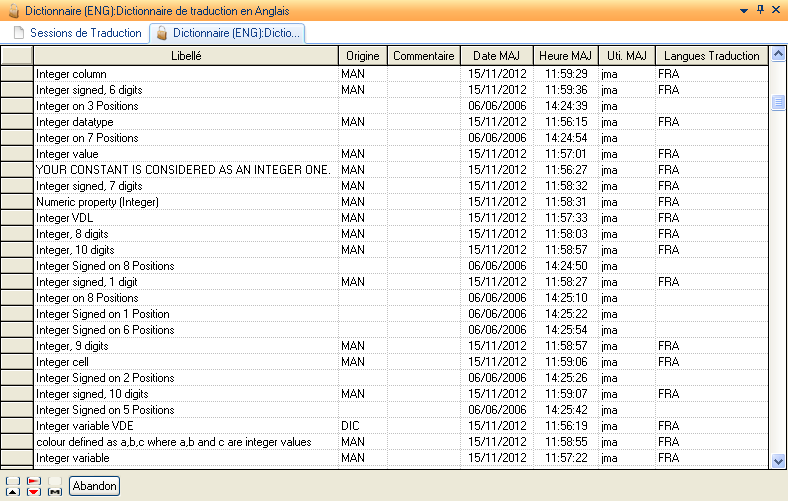Click the lock icon on the Dictionnaire tab
Image resolution: width=788 pixels, height=501 pixels.
[161, 33]
